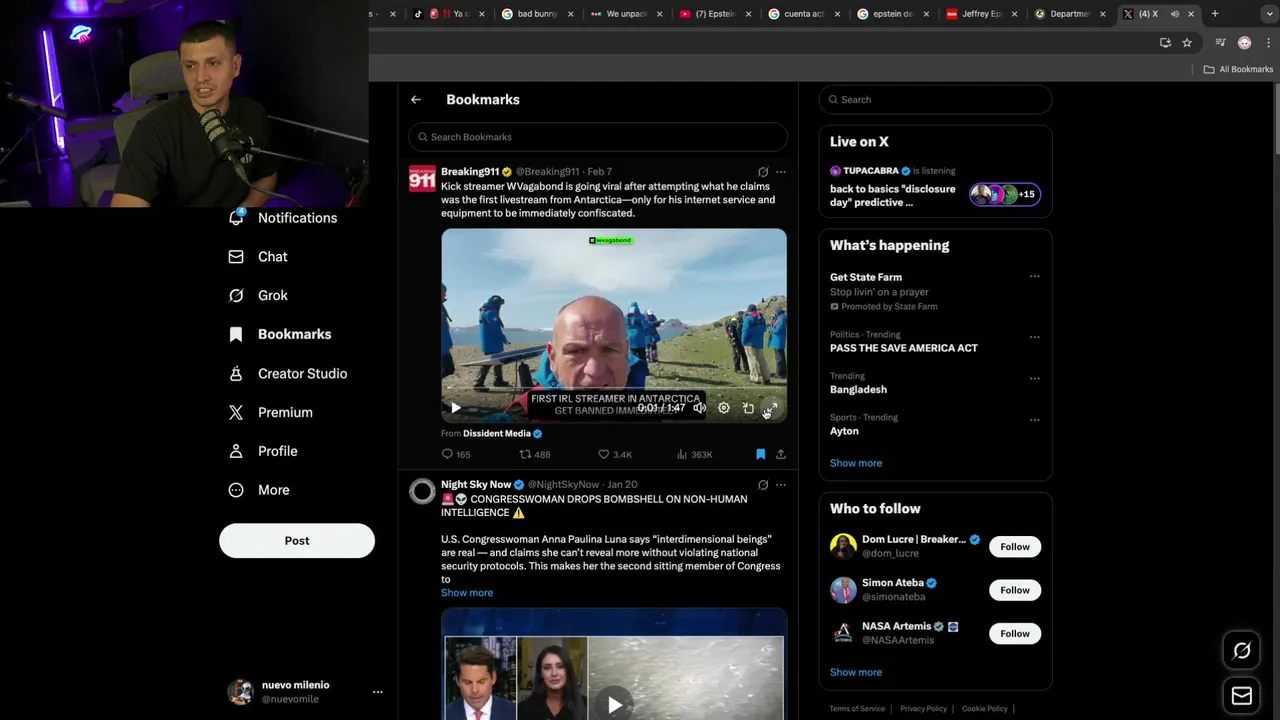Open more options for Night Sky Now post
Viewport: 1280px width, 720px height.
click(781, 485)
